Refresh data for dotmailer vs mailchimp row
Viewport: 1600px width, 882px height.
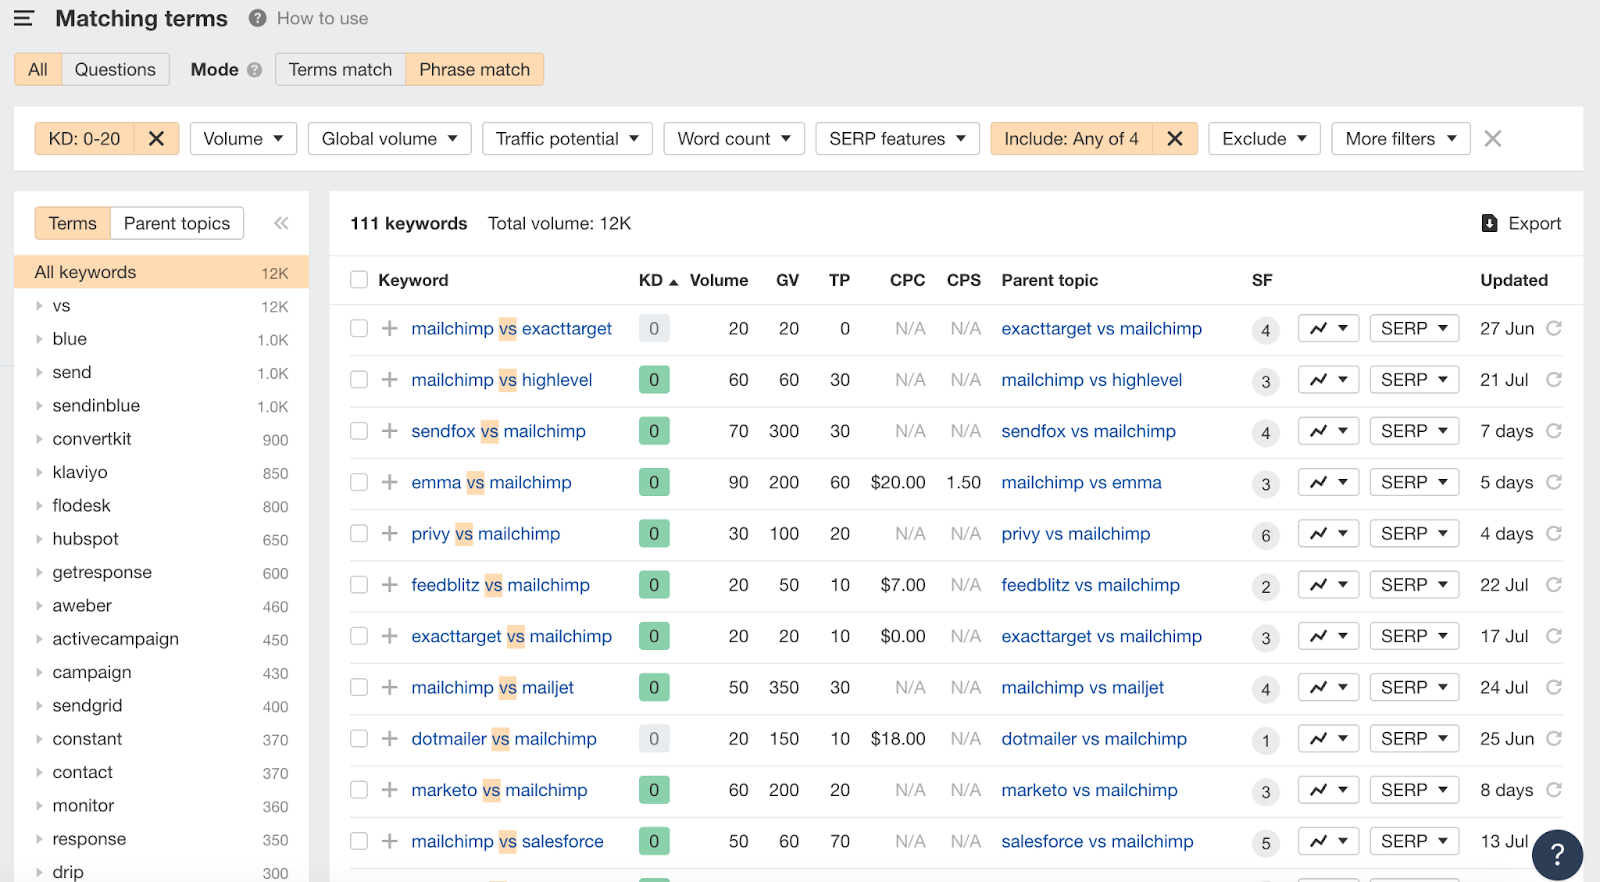(x=1554, y=738)
